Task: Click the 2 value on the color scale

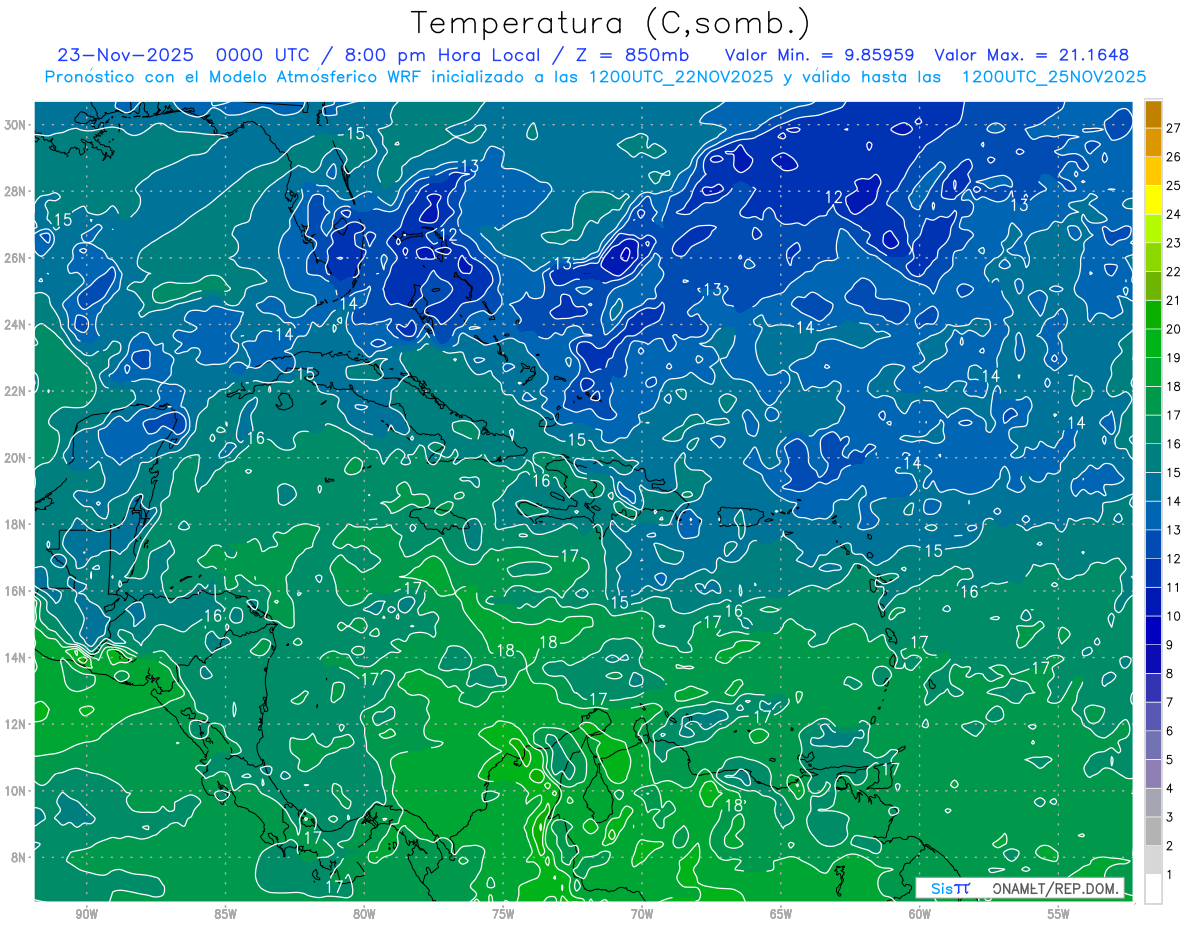Action: [x=1170, y=846]
